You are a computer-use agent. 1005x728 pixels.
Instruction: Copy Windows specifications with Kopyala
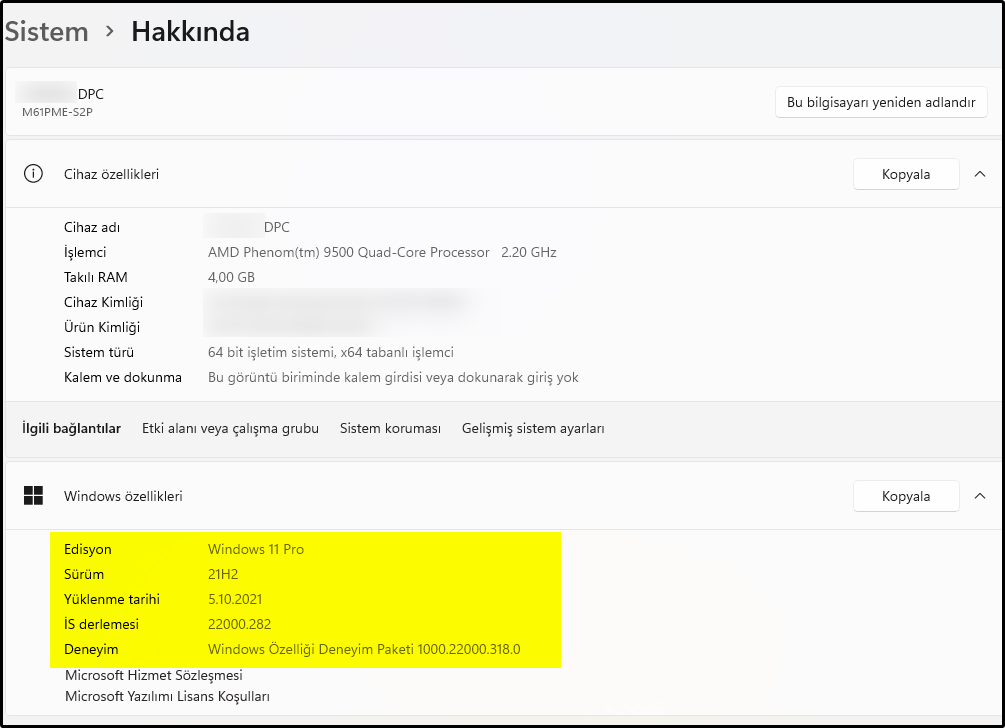906,495
